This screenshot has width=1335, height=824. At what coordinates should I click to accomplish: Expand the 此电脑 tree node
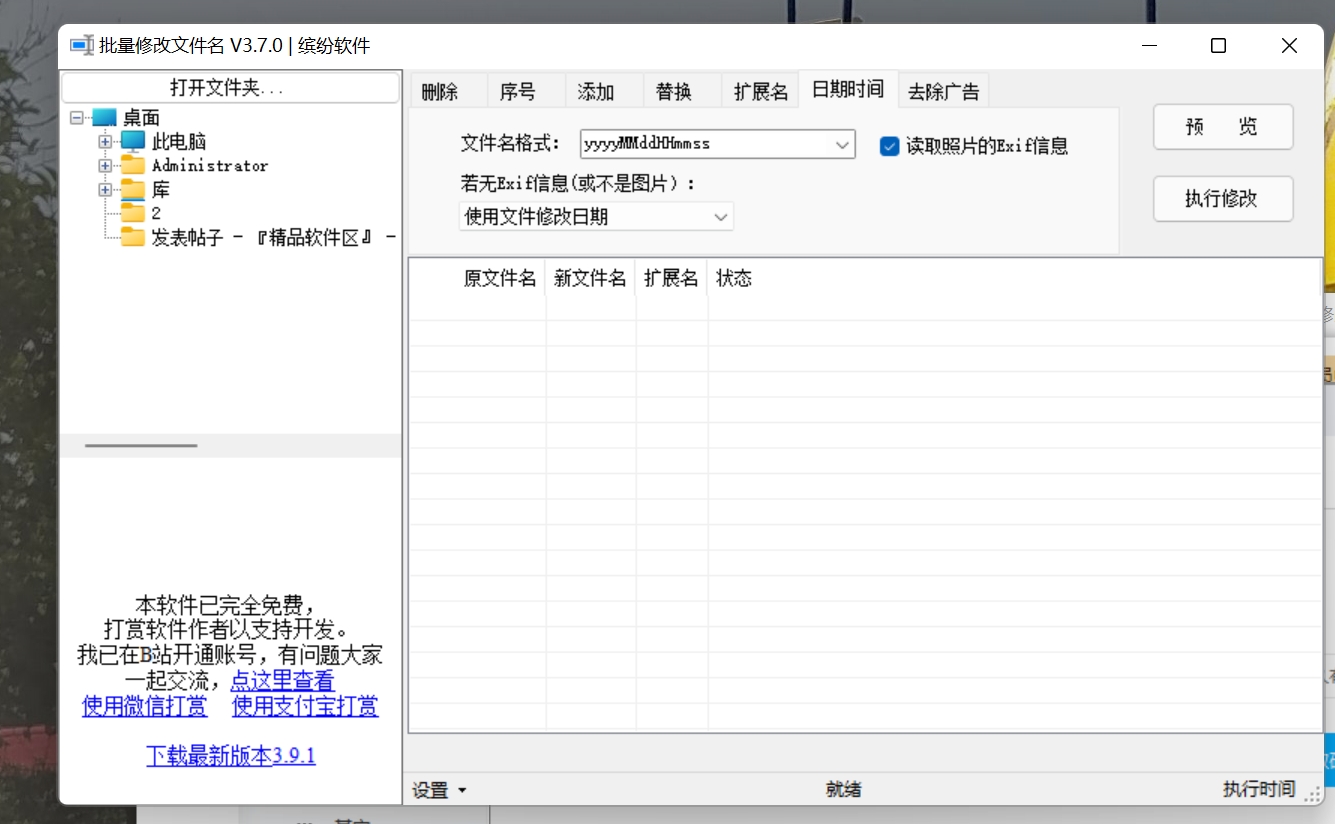tap(105, 141)
